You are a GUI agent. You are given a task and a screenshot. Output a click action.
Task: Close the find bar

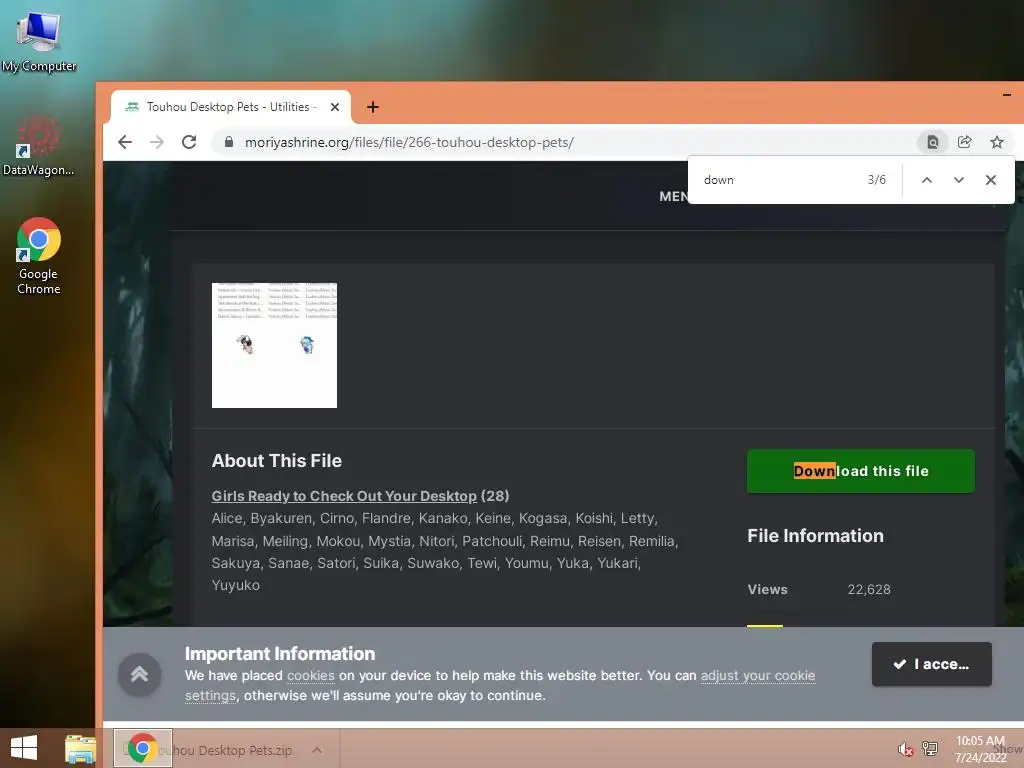[x=991, y=180]
